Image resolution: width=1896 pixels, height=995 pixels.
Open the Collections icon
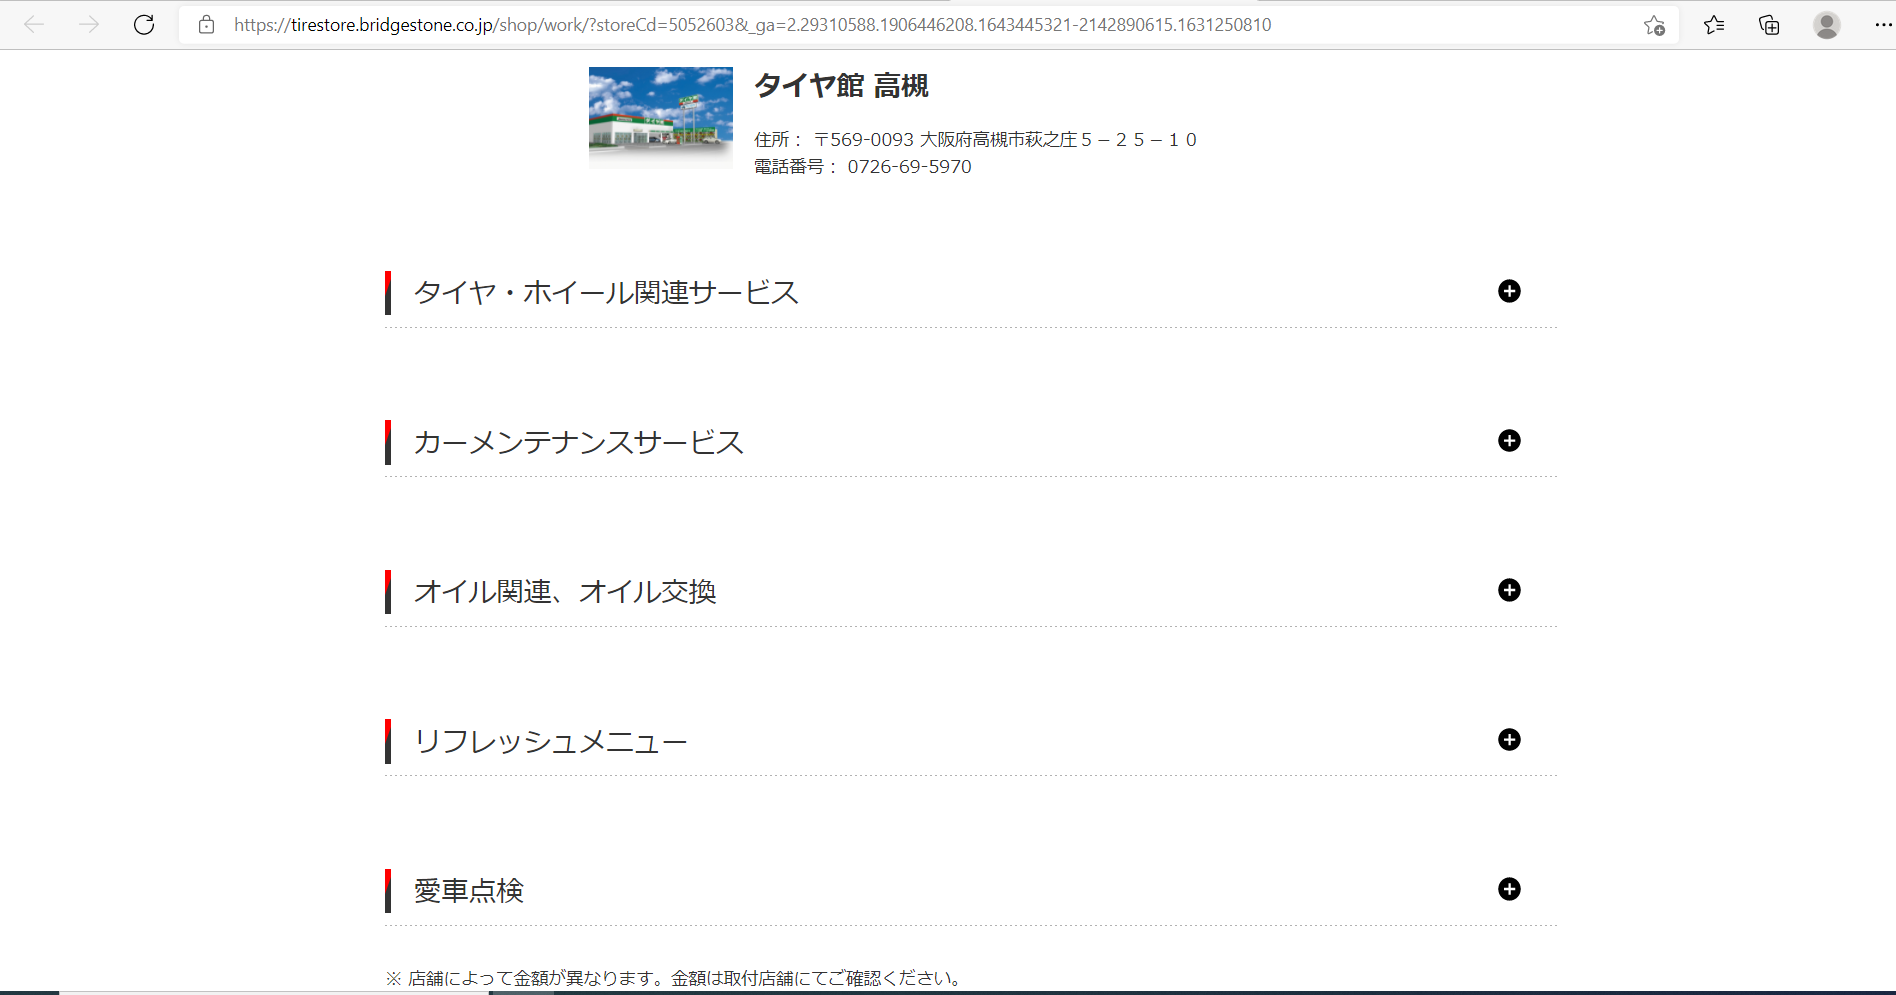(1769, 25)
